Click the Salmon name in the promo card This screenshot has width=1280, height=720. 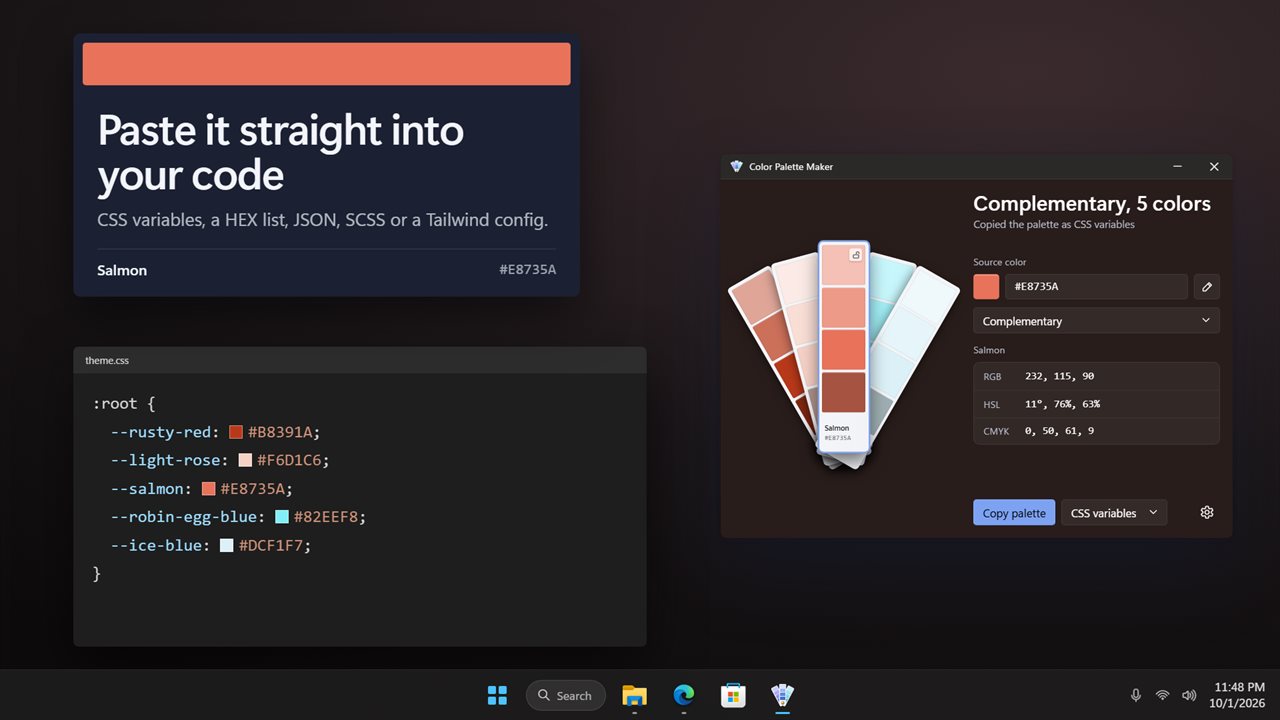click(122, 270)
